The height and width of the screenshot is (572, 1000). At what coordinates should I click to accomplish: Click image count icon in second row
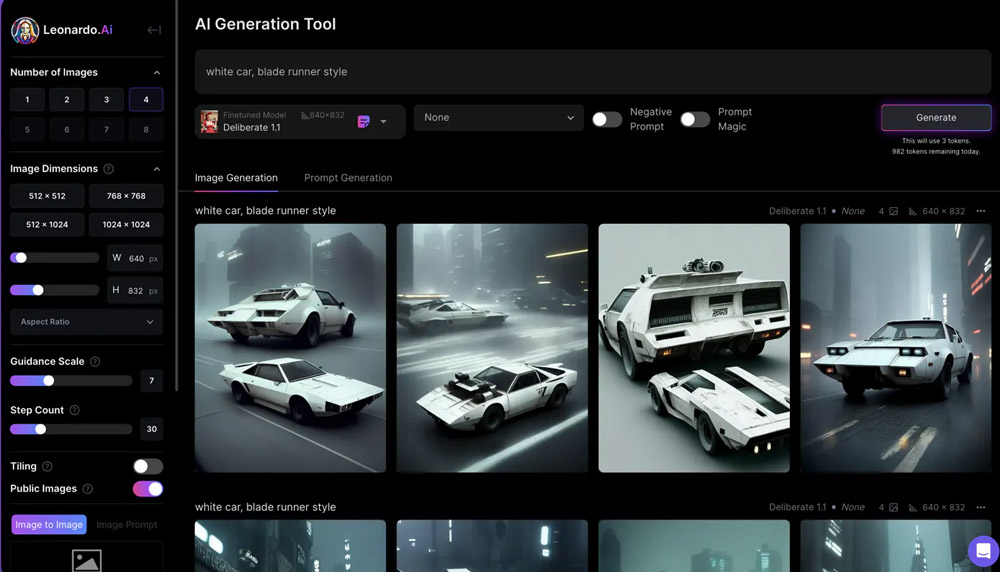tap(893, 507)
